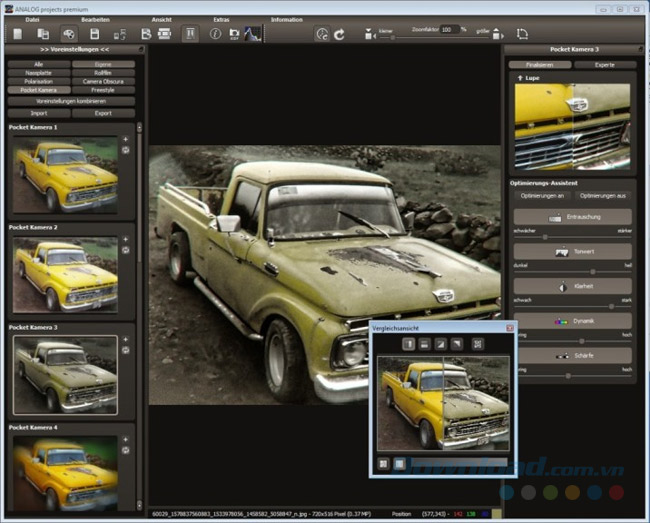Collapse the Voreinstellungen panel header
Screen dimensions: 650x523
(x=73, y=48)
